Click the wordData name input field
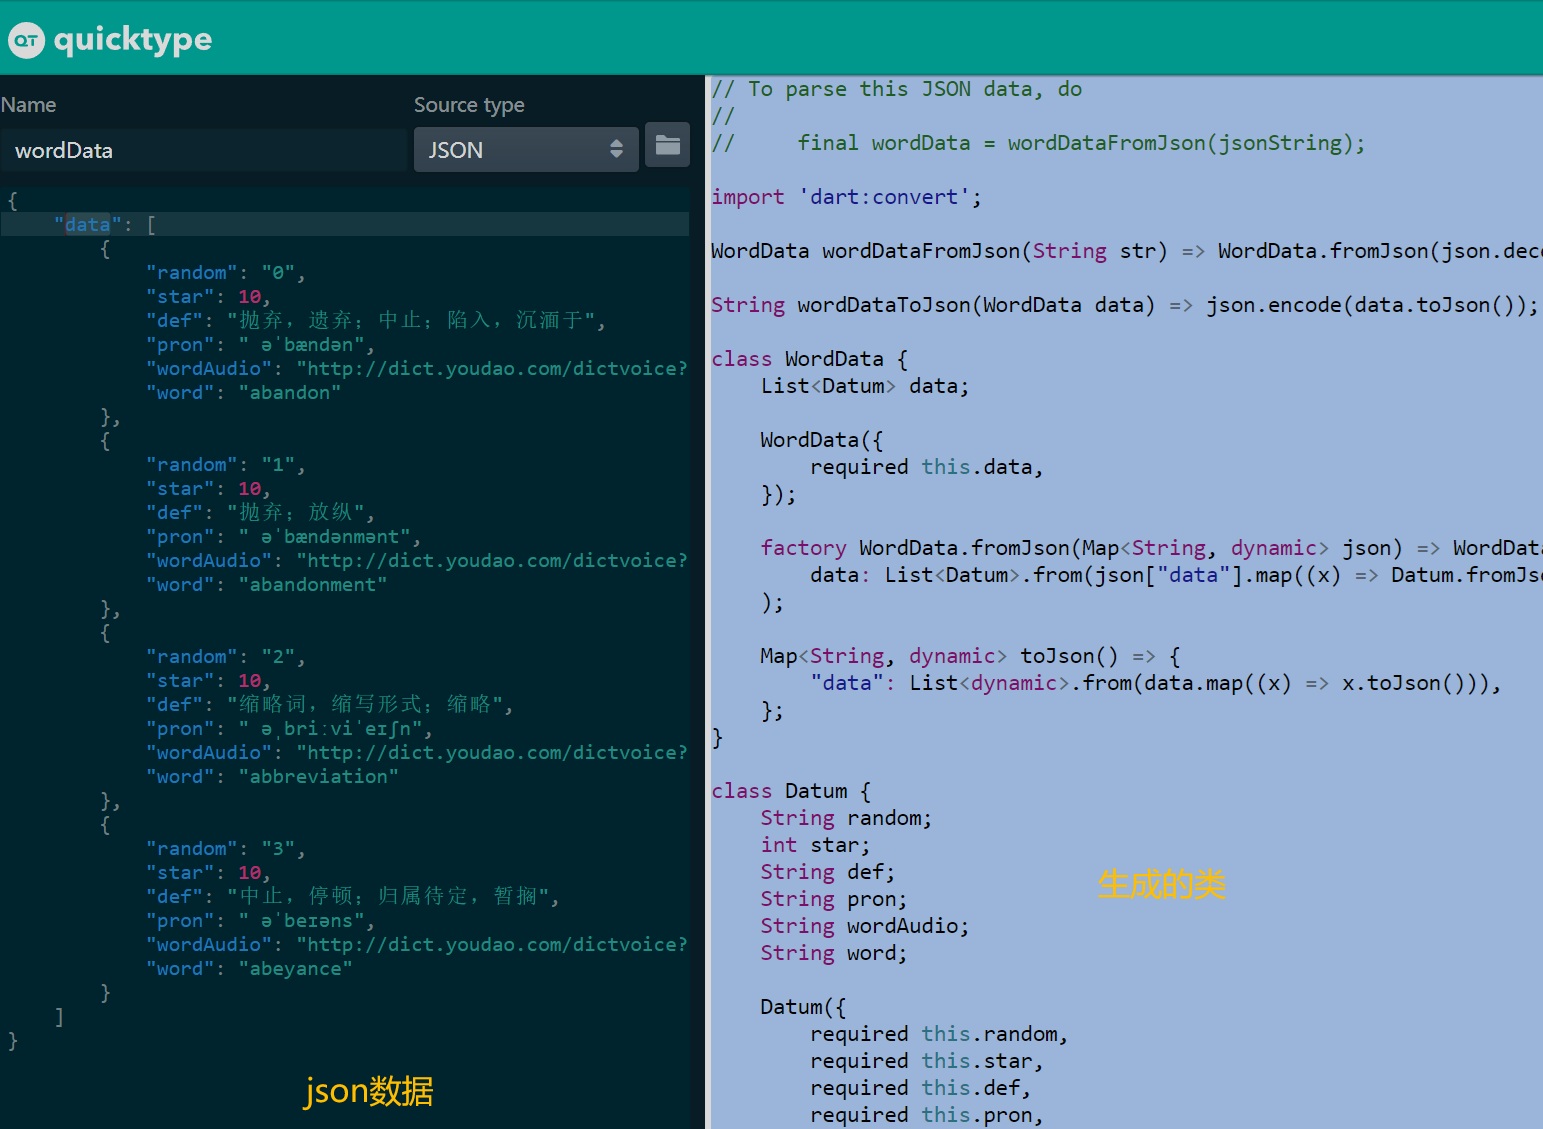 [203, 150]
